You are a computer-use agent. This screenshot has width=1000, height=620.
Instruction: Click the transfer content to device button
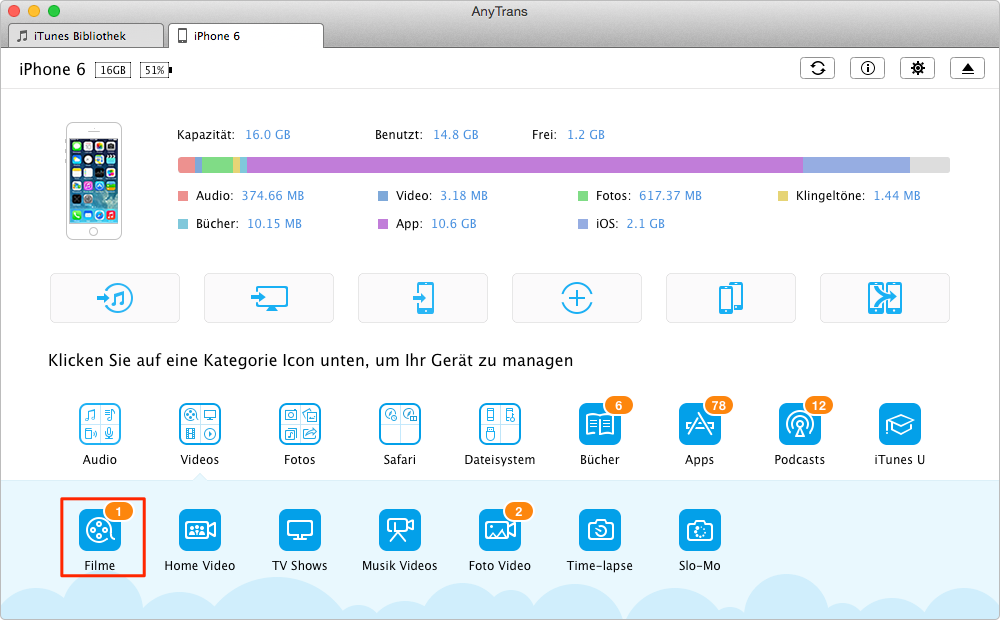coord(423,298)
